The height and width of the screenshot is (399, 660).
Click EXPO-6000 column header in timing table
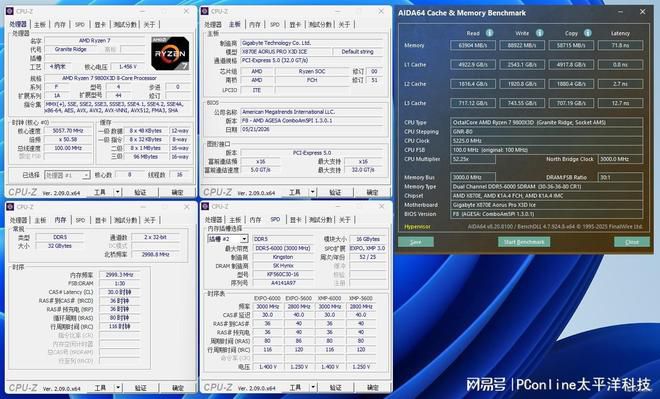[x=268, y=298]
